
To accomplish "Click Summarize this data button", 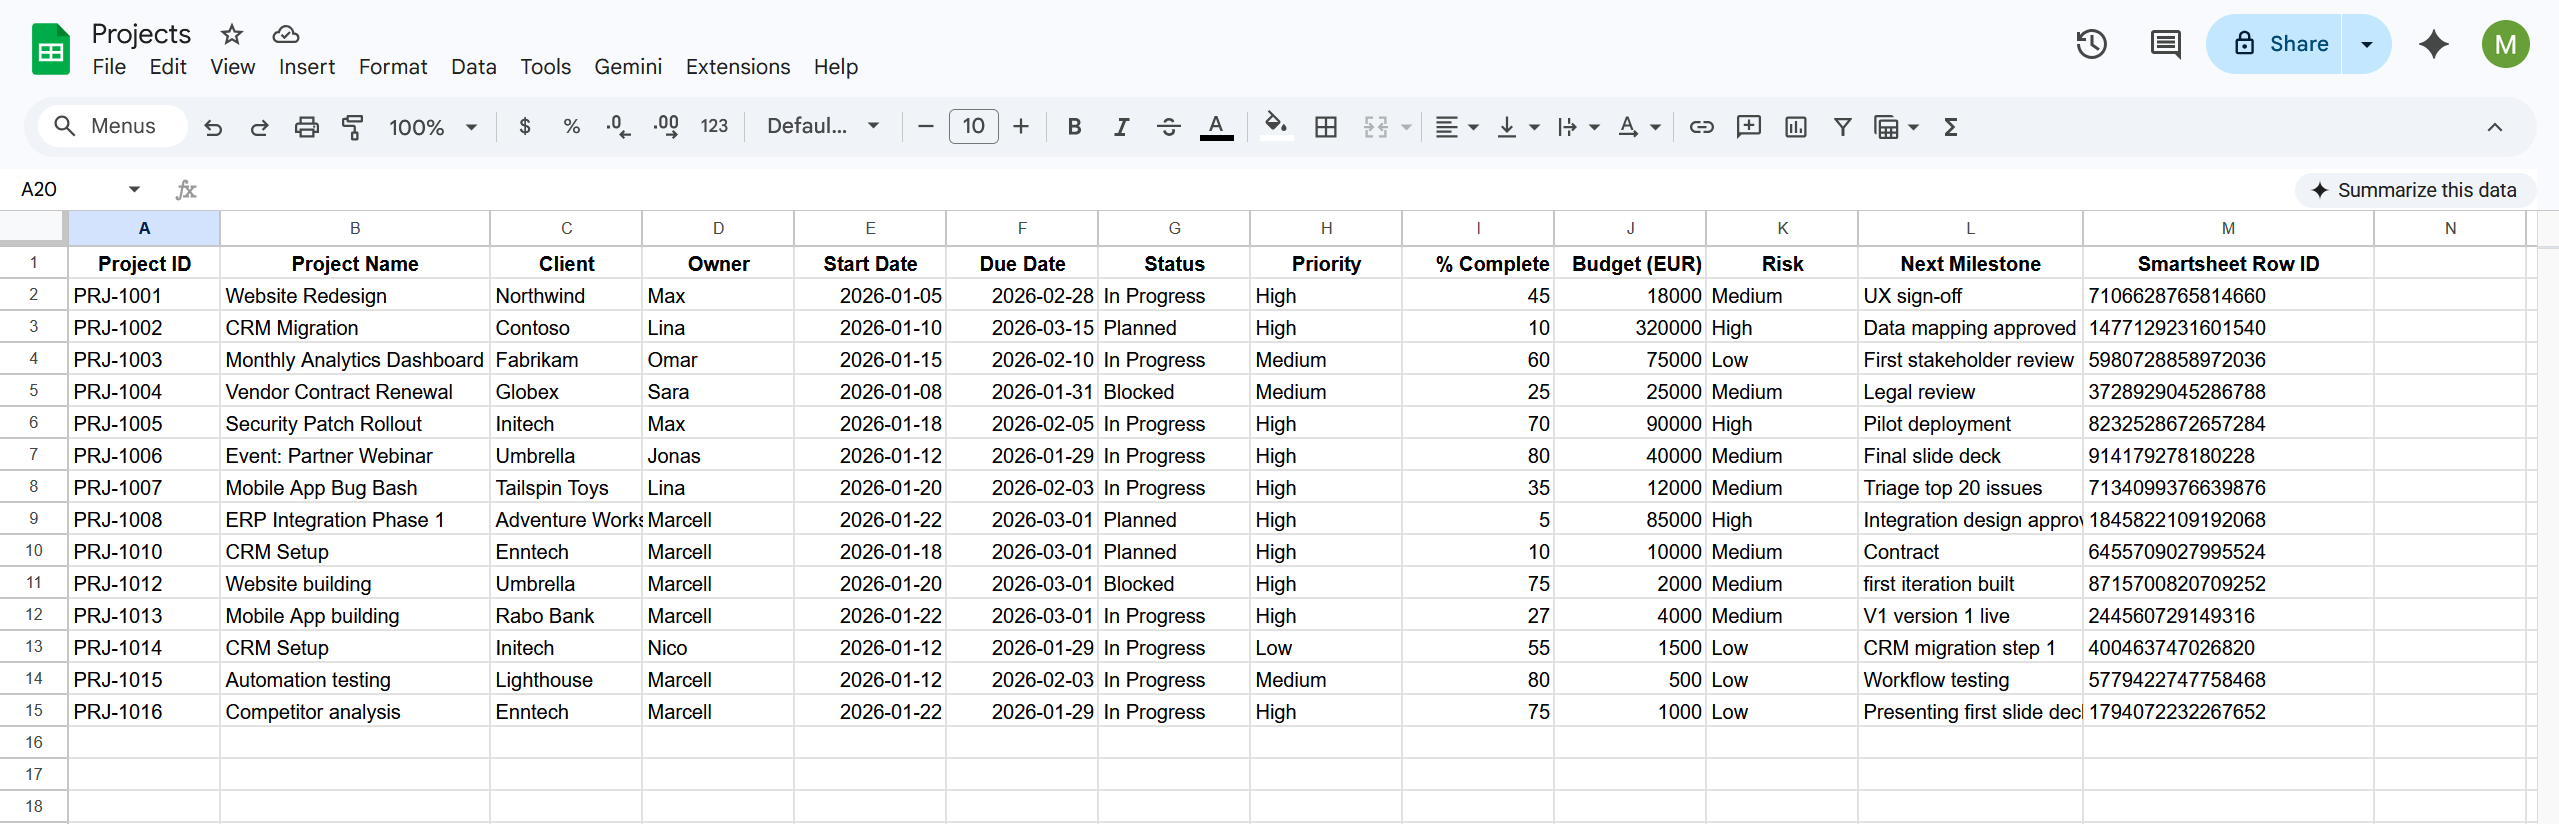I will click(2414, 190).
